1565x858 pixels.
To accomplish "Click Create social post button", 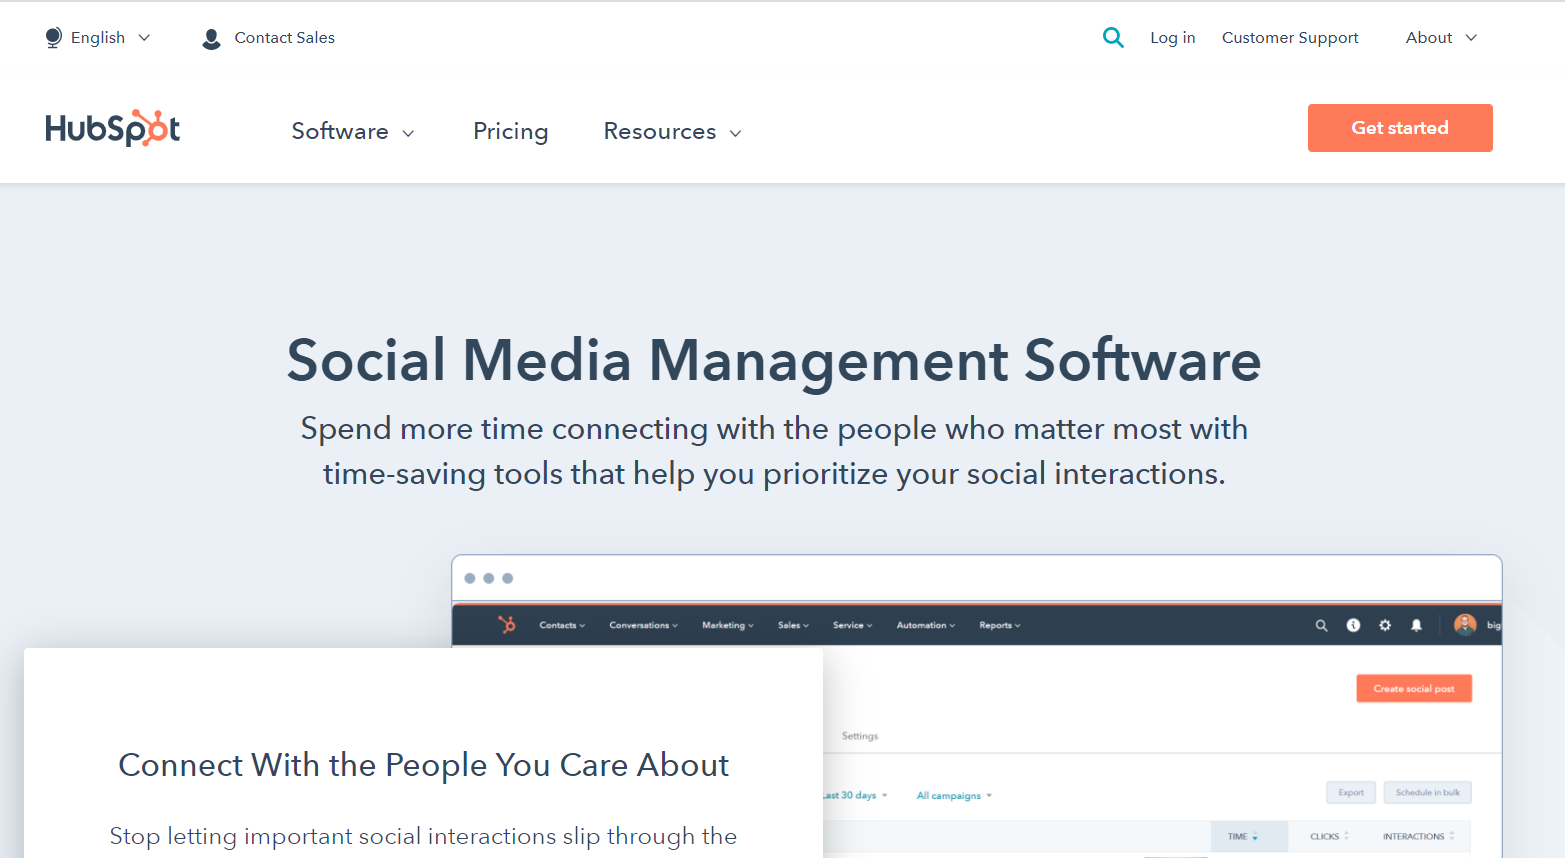I will pyautogui.click(x=1414, y=688).
